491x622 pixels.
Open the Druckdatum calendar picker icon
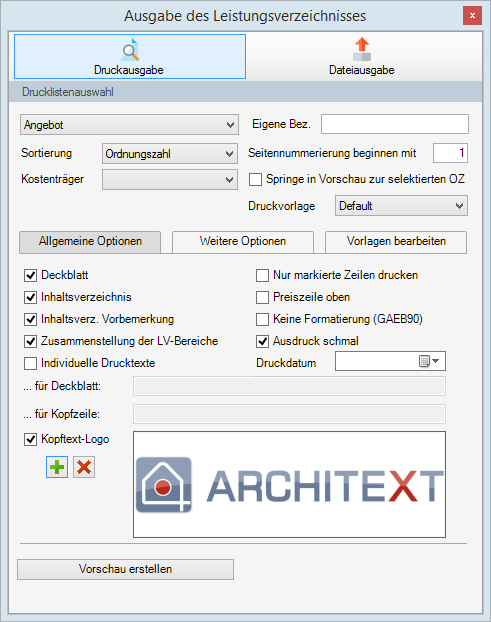click(429, 361)
